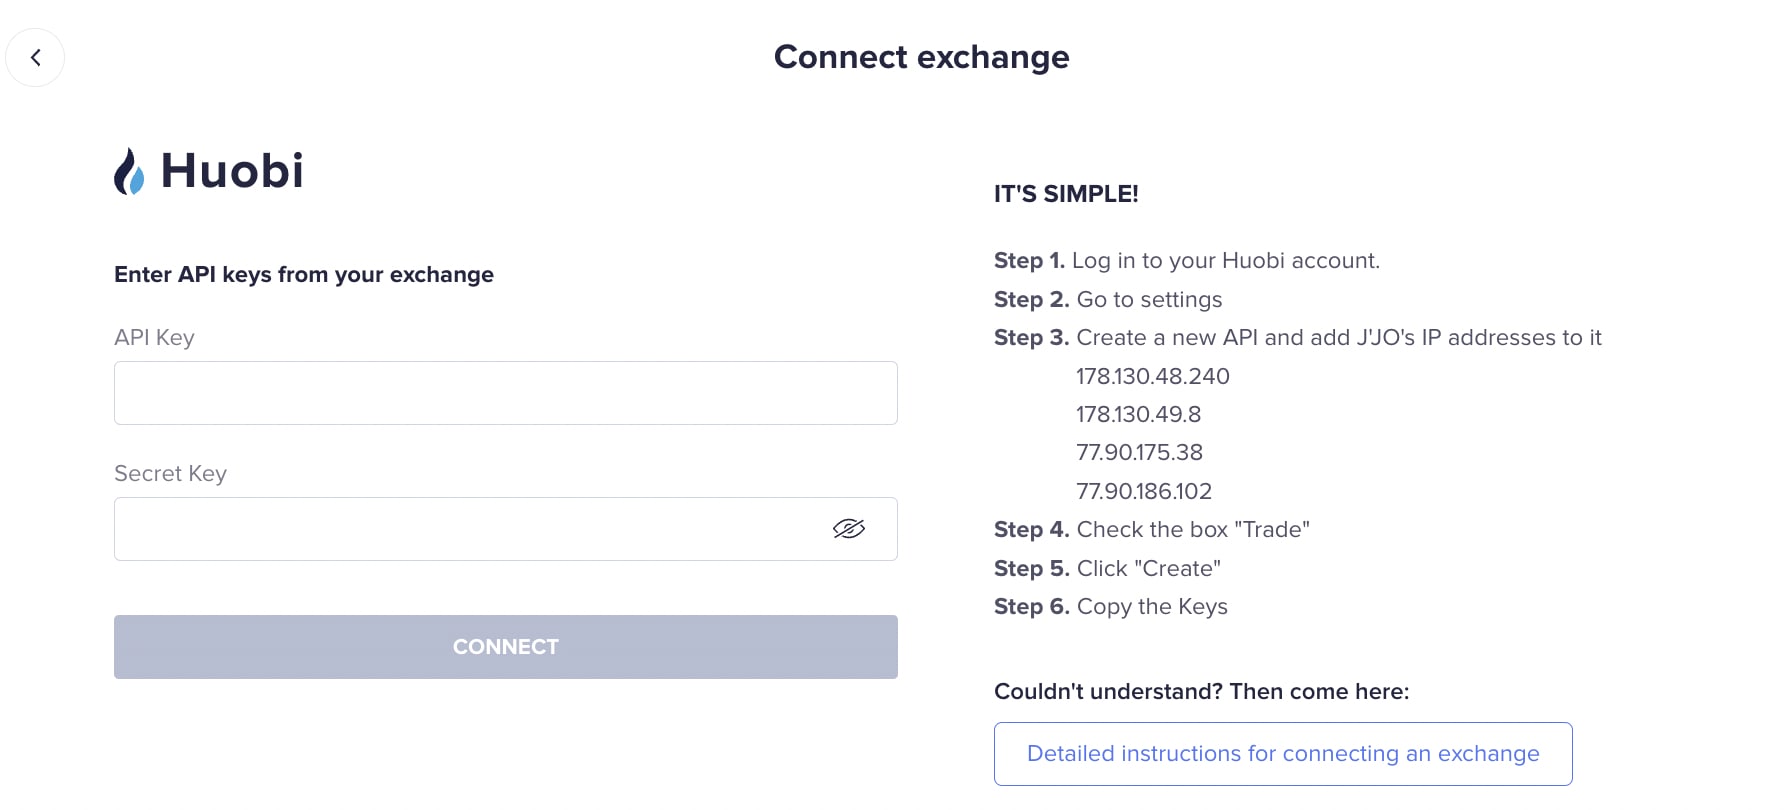Click Step 6 Copy the Keys text

click(1111, 607)
